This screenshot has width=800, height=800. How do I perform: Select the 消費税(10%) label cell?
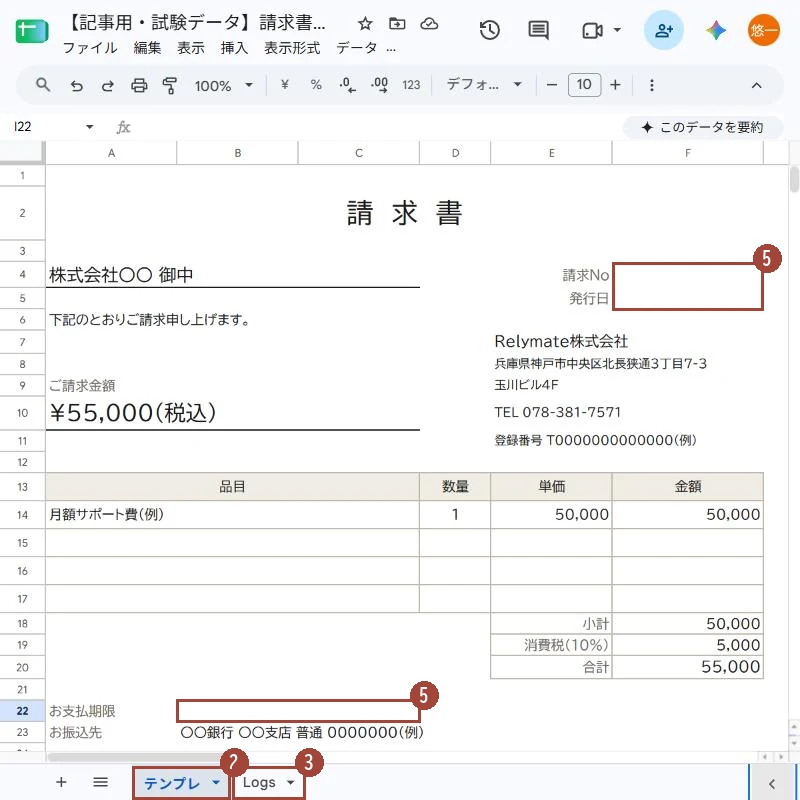551,645
